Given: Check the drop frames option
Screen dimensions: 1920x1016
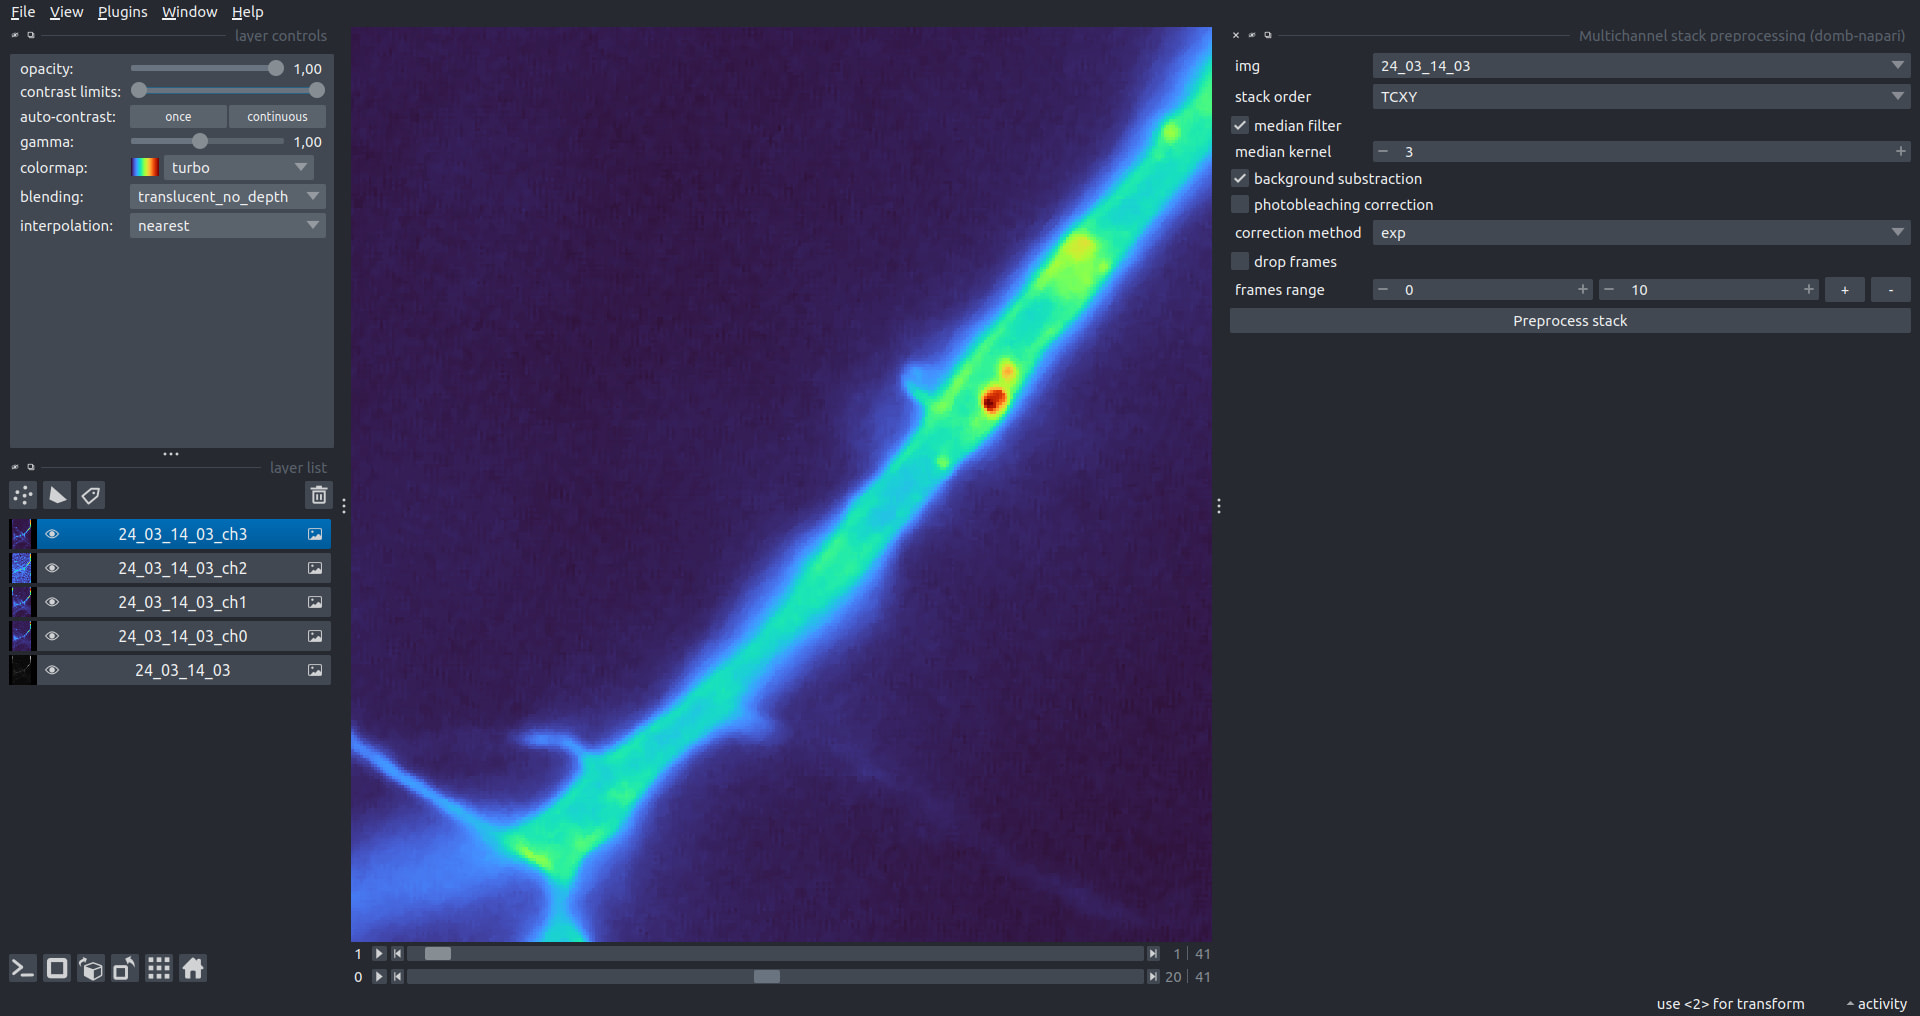Looking at the screenshot, I should click(1240, 261).
